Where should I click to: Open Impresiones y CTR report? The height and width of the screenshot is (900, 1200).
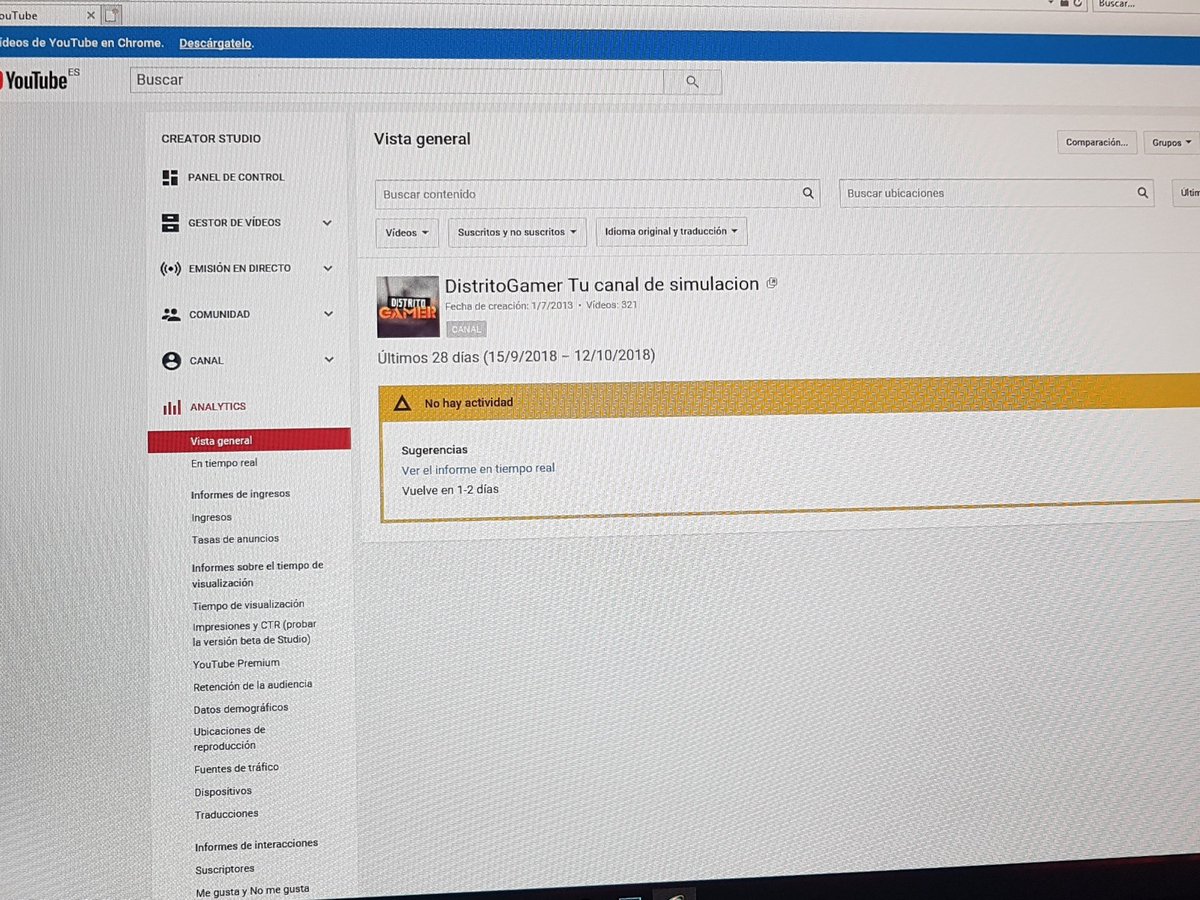254,633
